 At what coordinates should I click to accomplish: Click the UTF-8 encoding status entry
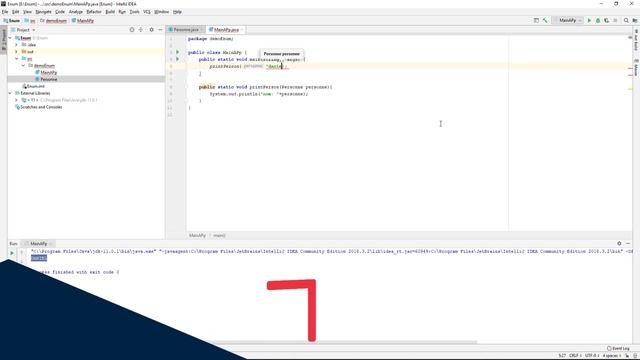[x=591, y=356]
